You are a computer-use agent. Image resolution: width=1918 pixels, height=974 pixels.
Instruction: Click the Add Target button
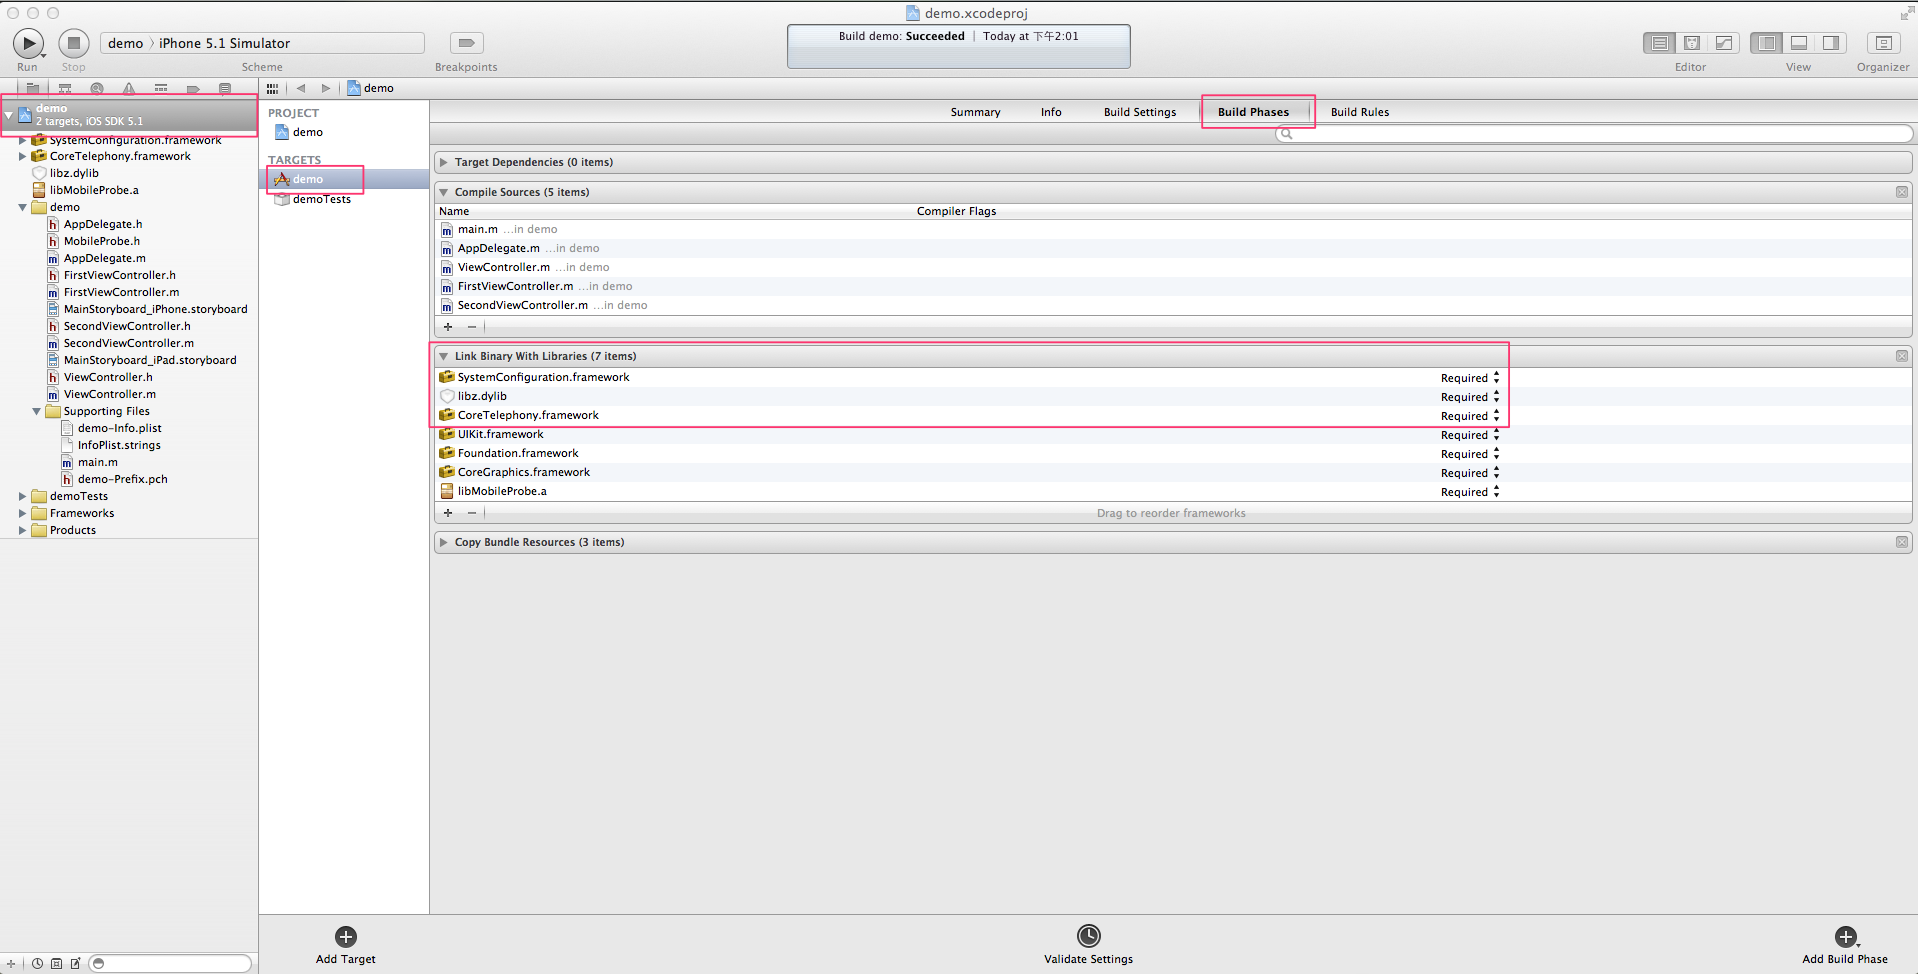tap(346, 944)
